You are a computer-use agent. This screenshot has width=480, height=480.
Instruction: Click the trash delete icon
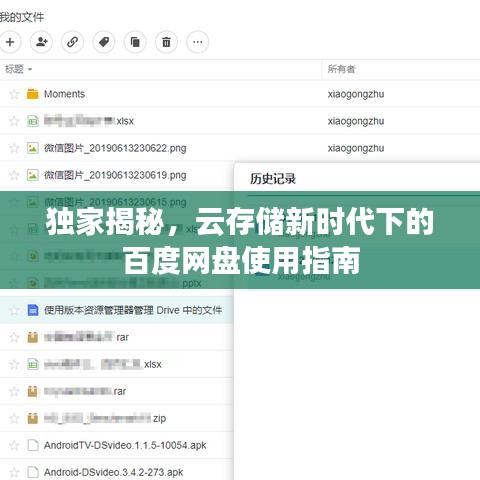coord(166,42)
